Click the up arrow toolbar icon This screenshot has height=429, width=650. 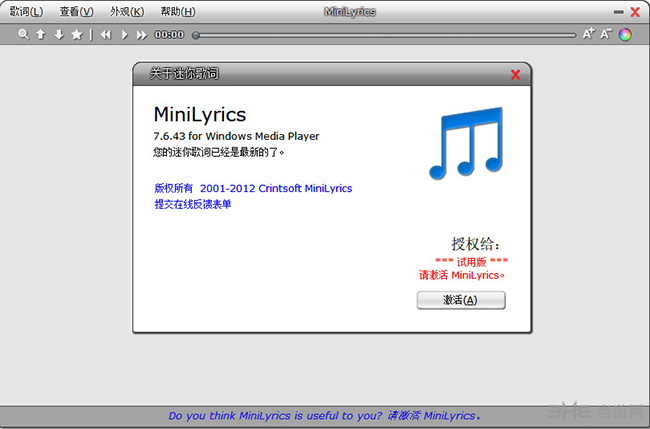tap(41, 34)
